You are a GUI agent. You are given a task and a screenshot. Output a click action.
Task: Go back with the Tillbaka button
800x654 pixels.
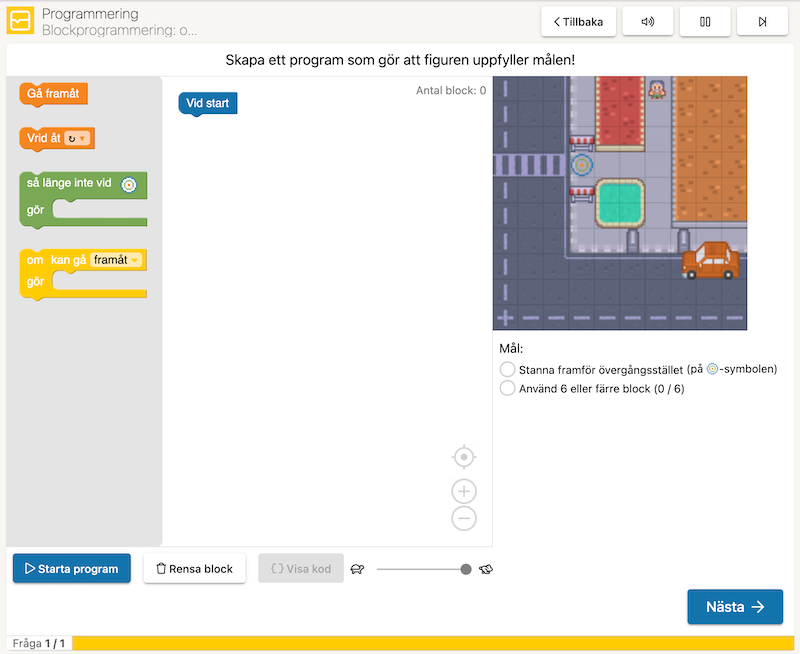coord(578,21)
